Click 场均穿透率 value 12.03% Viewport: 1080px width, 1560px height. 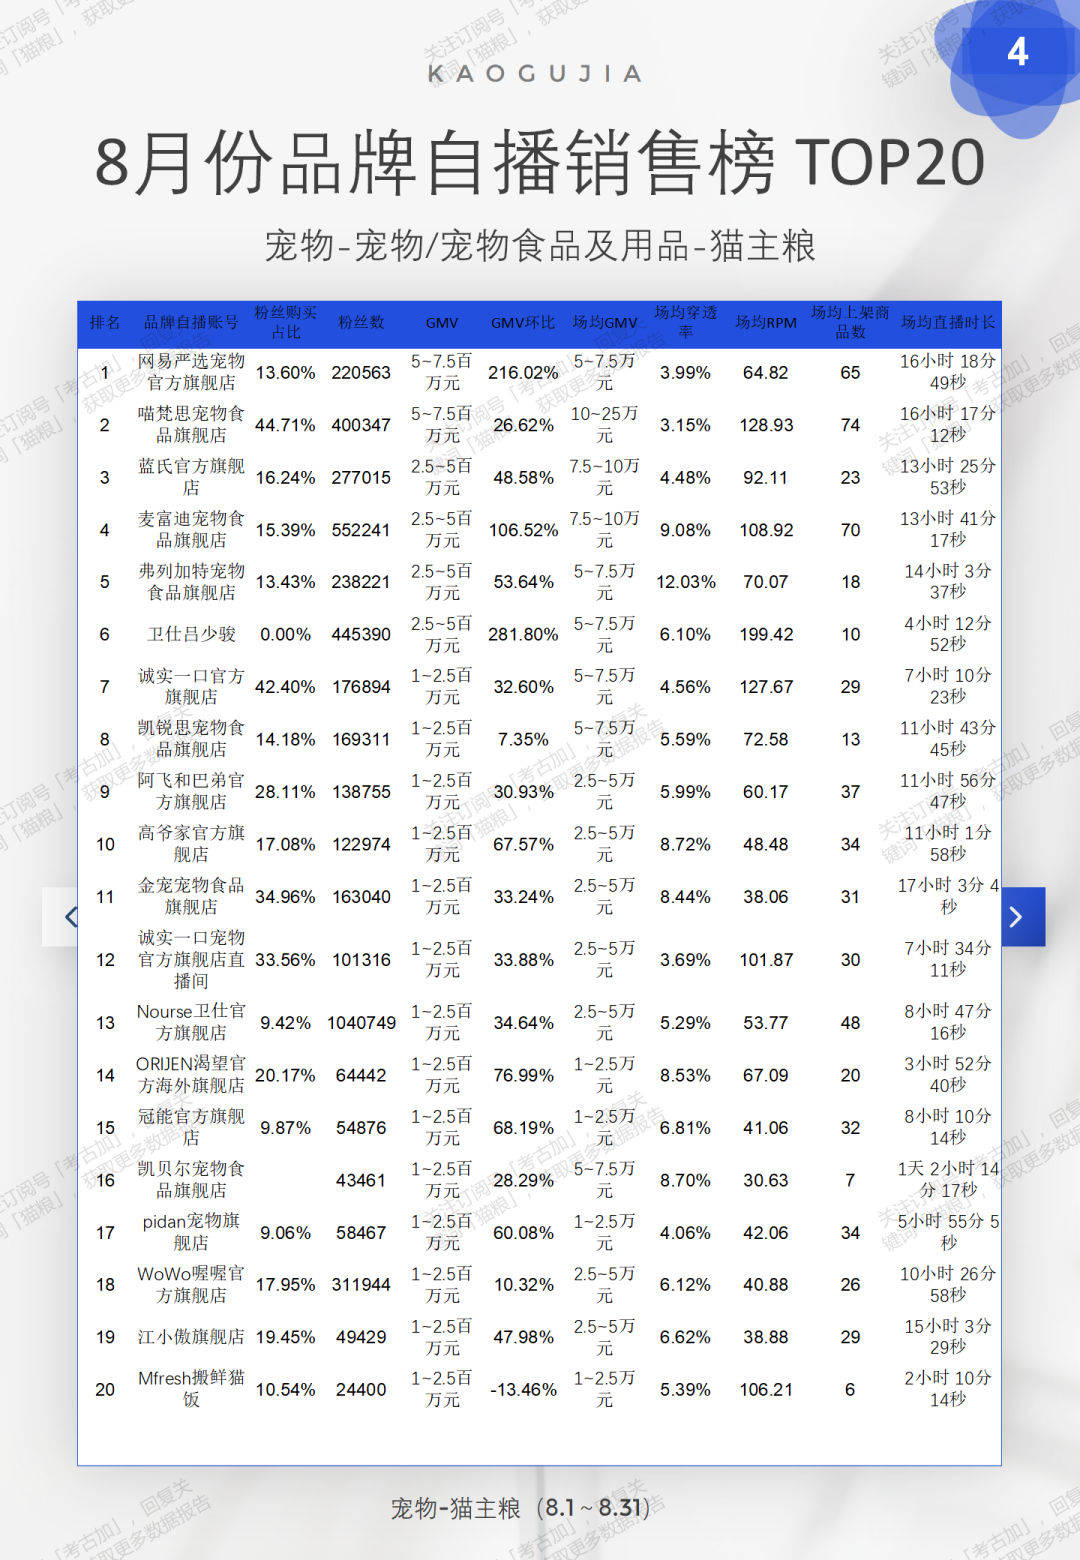(686, 582)
